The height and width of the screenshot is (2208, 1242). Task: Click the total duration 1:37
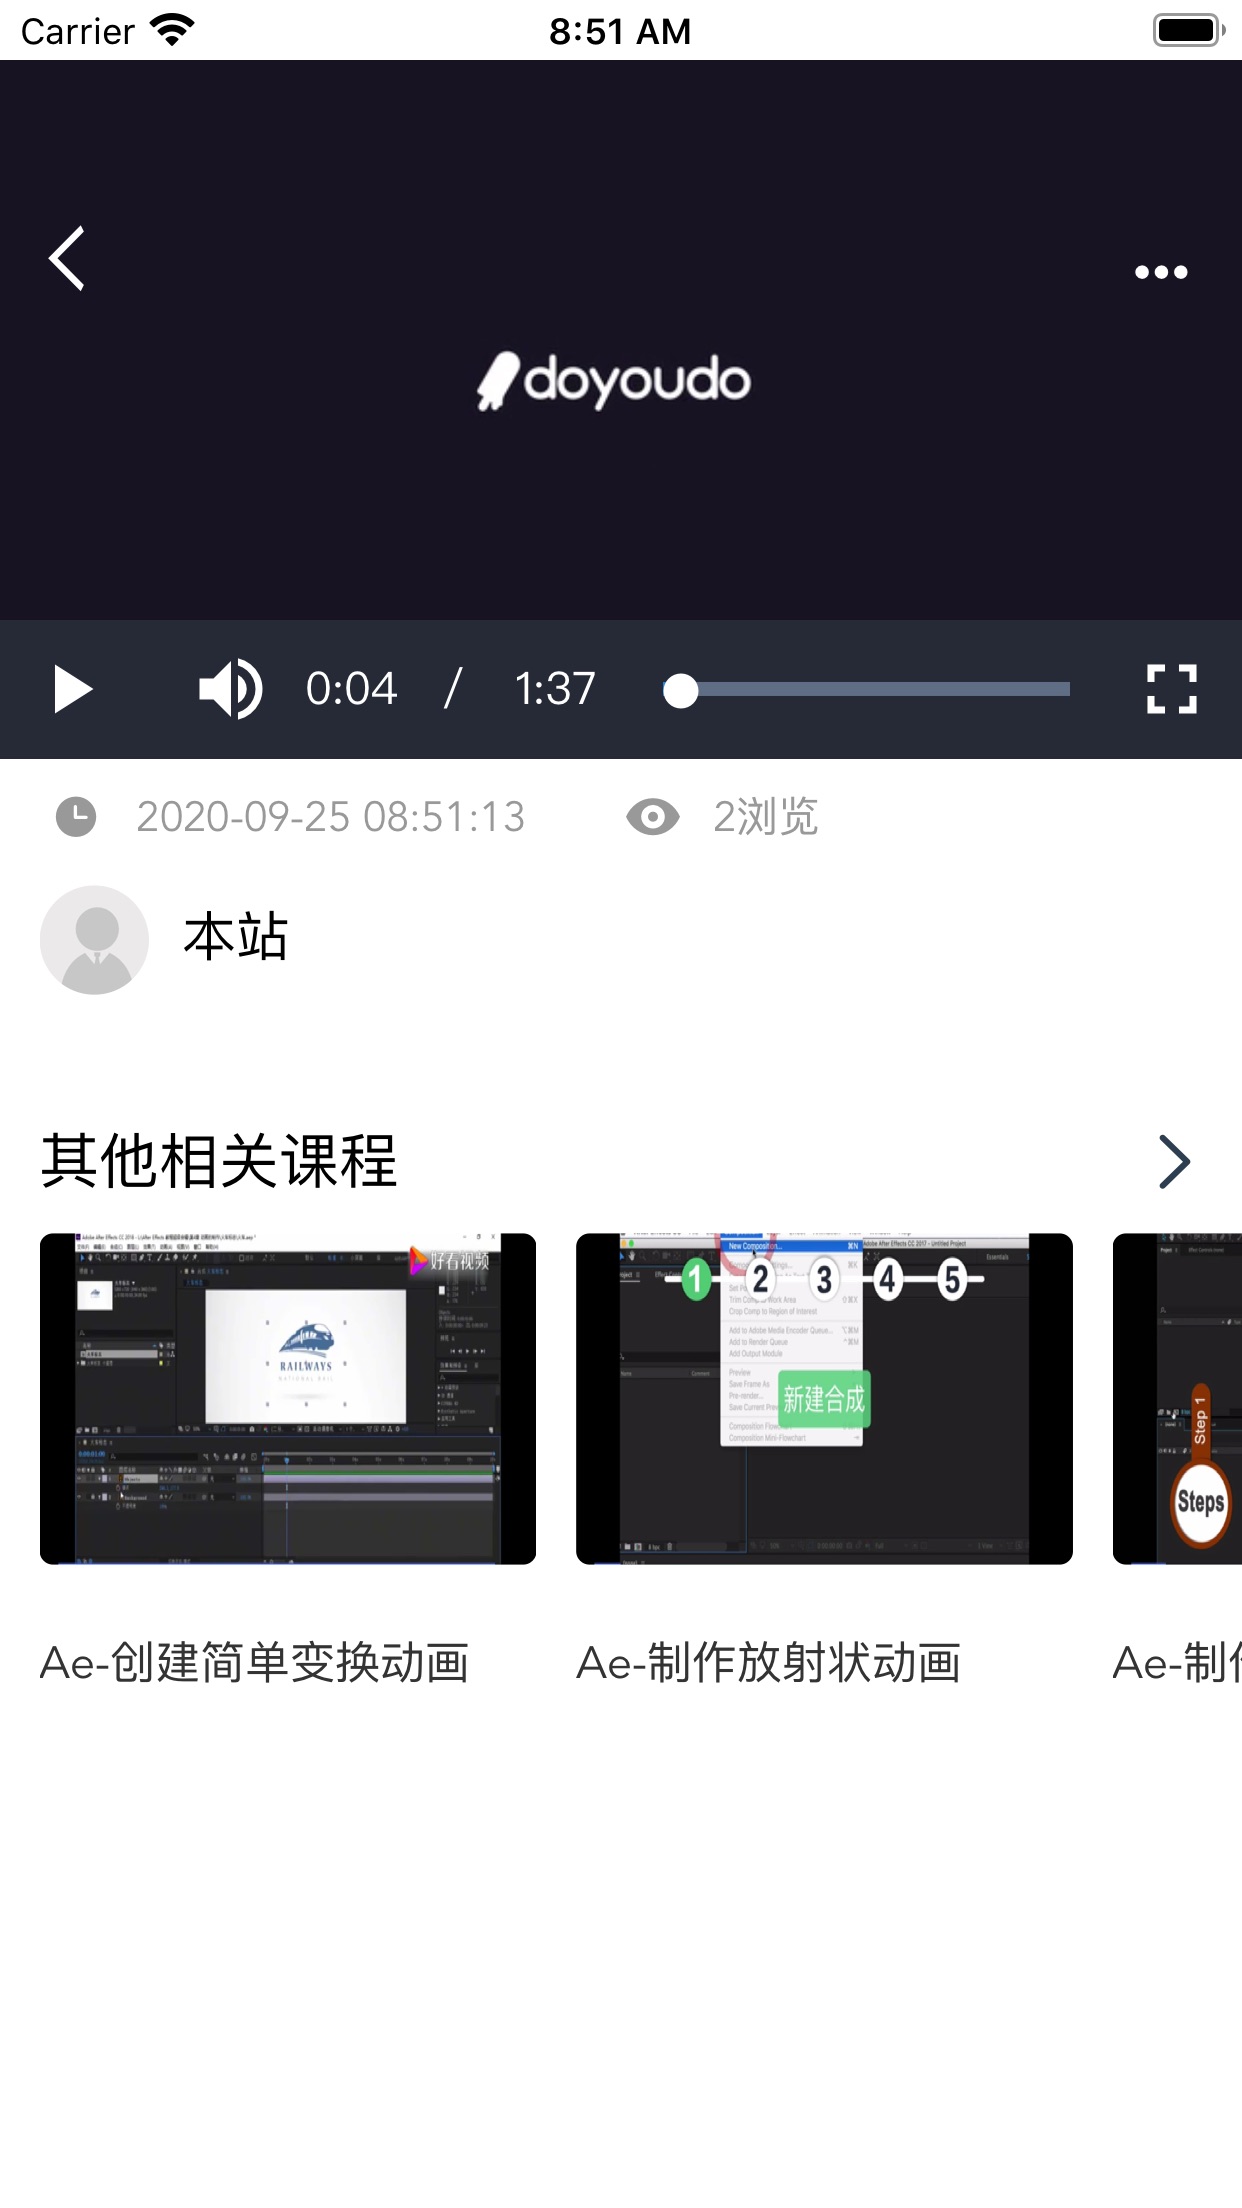pos(555,689)
